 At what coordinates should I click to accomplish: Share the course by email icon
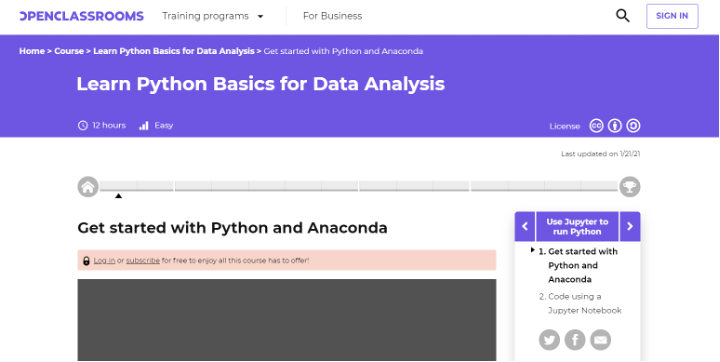click(601, 340)
